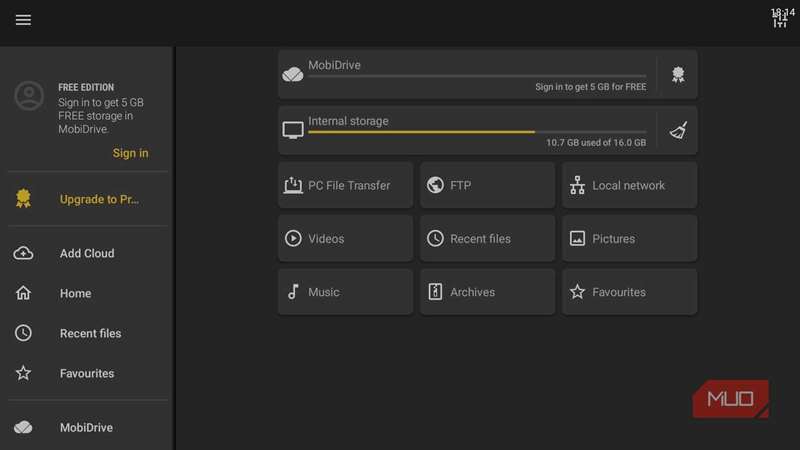Click the Internal storage usage bar
800x450 pixels.
(x=476, y=131)
